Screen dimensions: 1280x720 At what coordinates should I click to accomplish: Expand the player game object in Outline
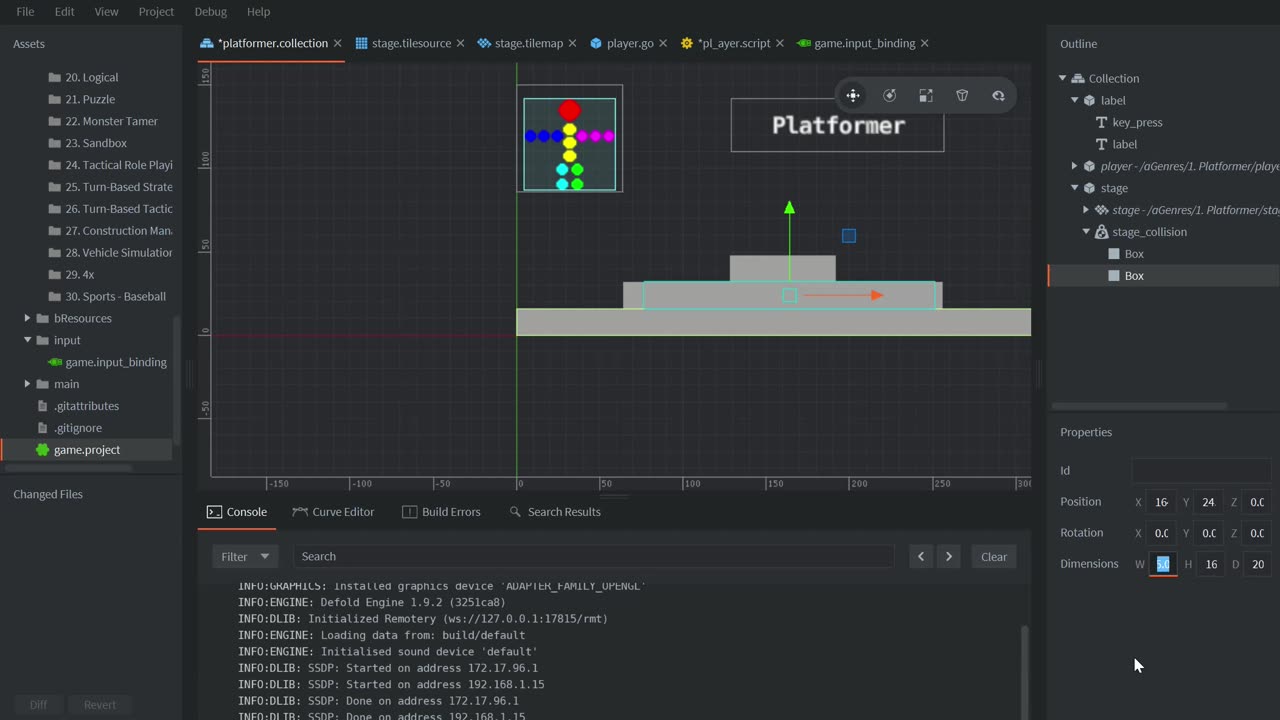tap(1075, 166)
